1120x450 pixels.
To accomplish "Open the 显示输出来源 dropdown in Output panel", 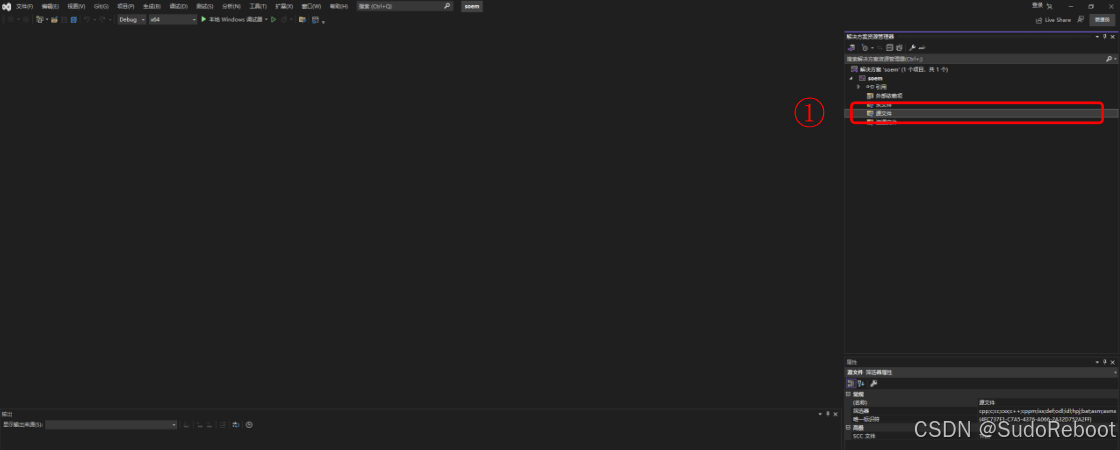I will [111, 425].
